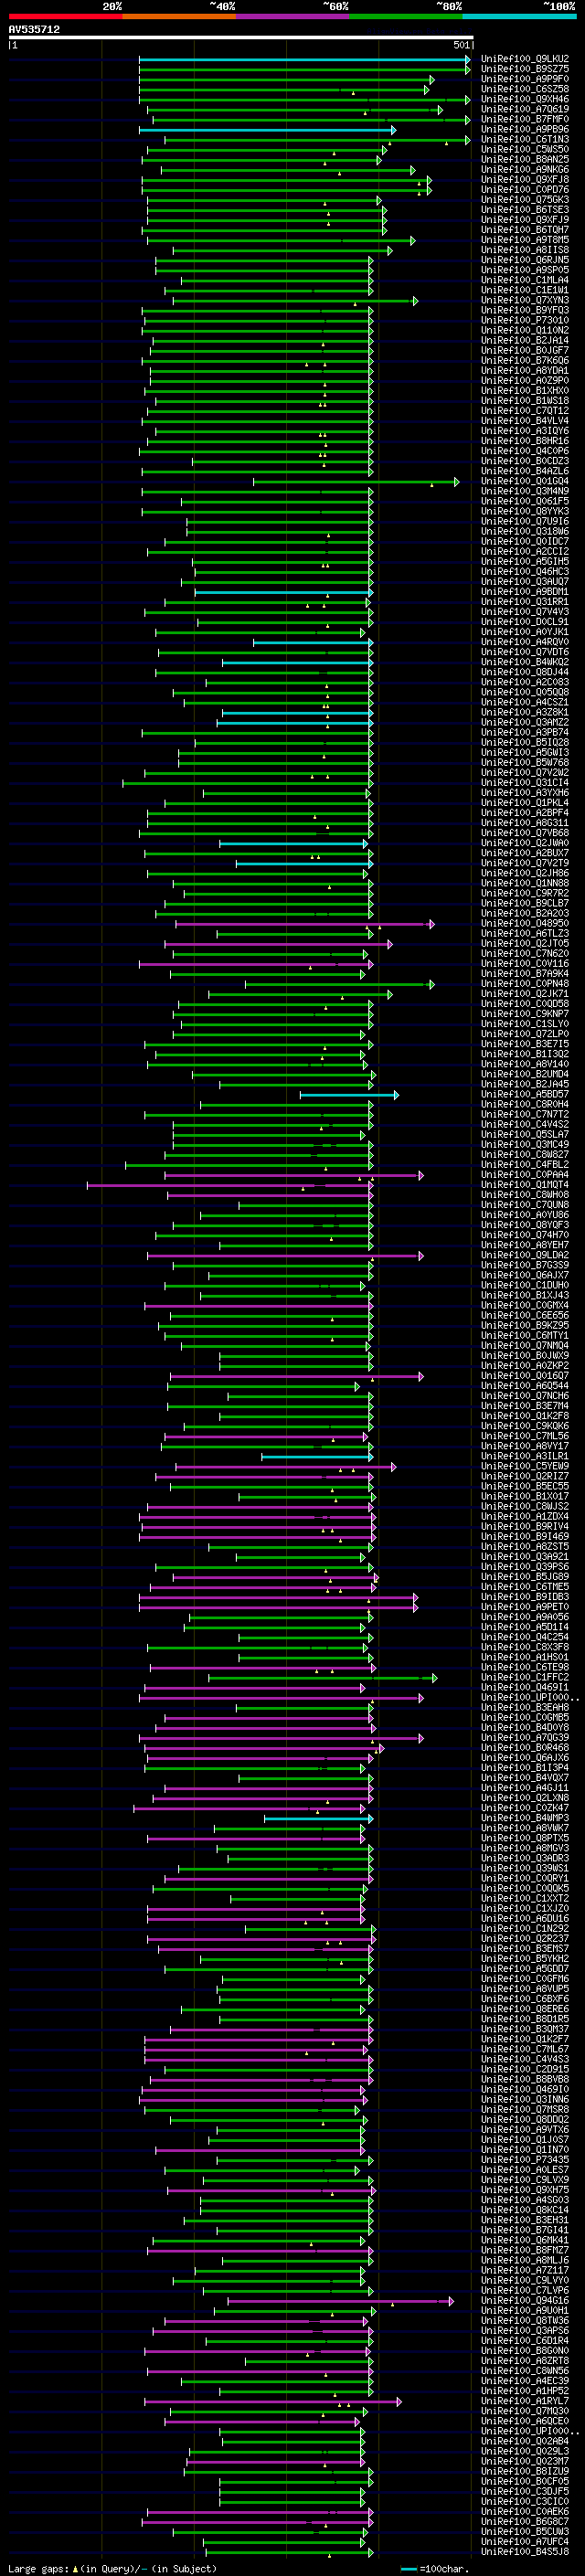Select the UniRef100_C9KNP7 label

525,1014
